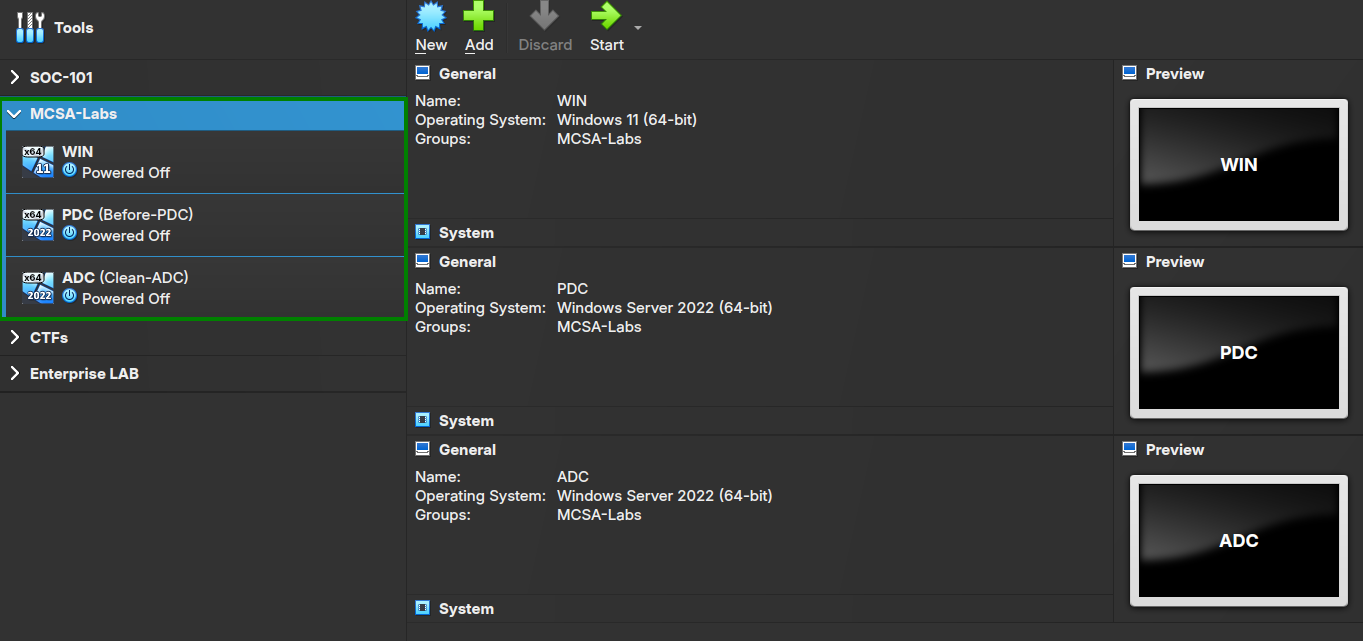Click the General section icon for WIN
The width and height of the screenshot is (1363, 641).
423,73
